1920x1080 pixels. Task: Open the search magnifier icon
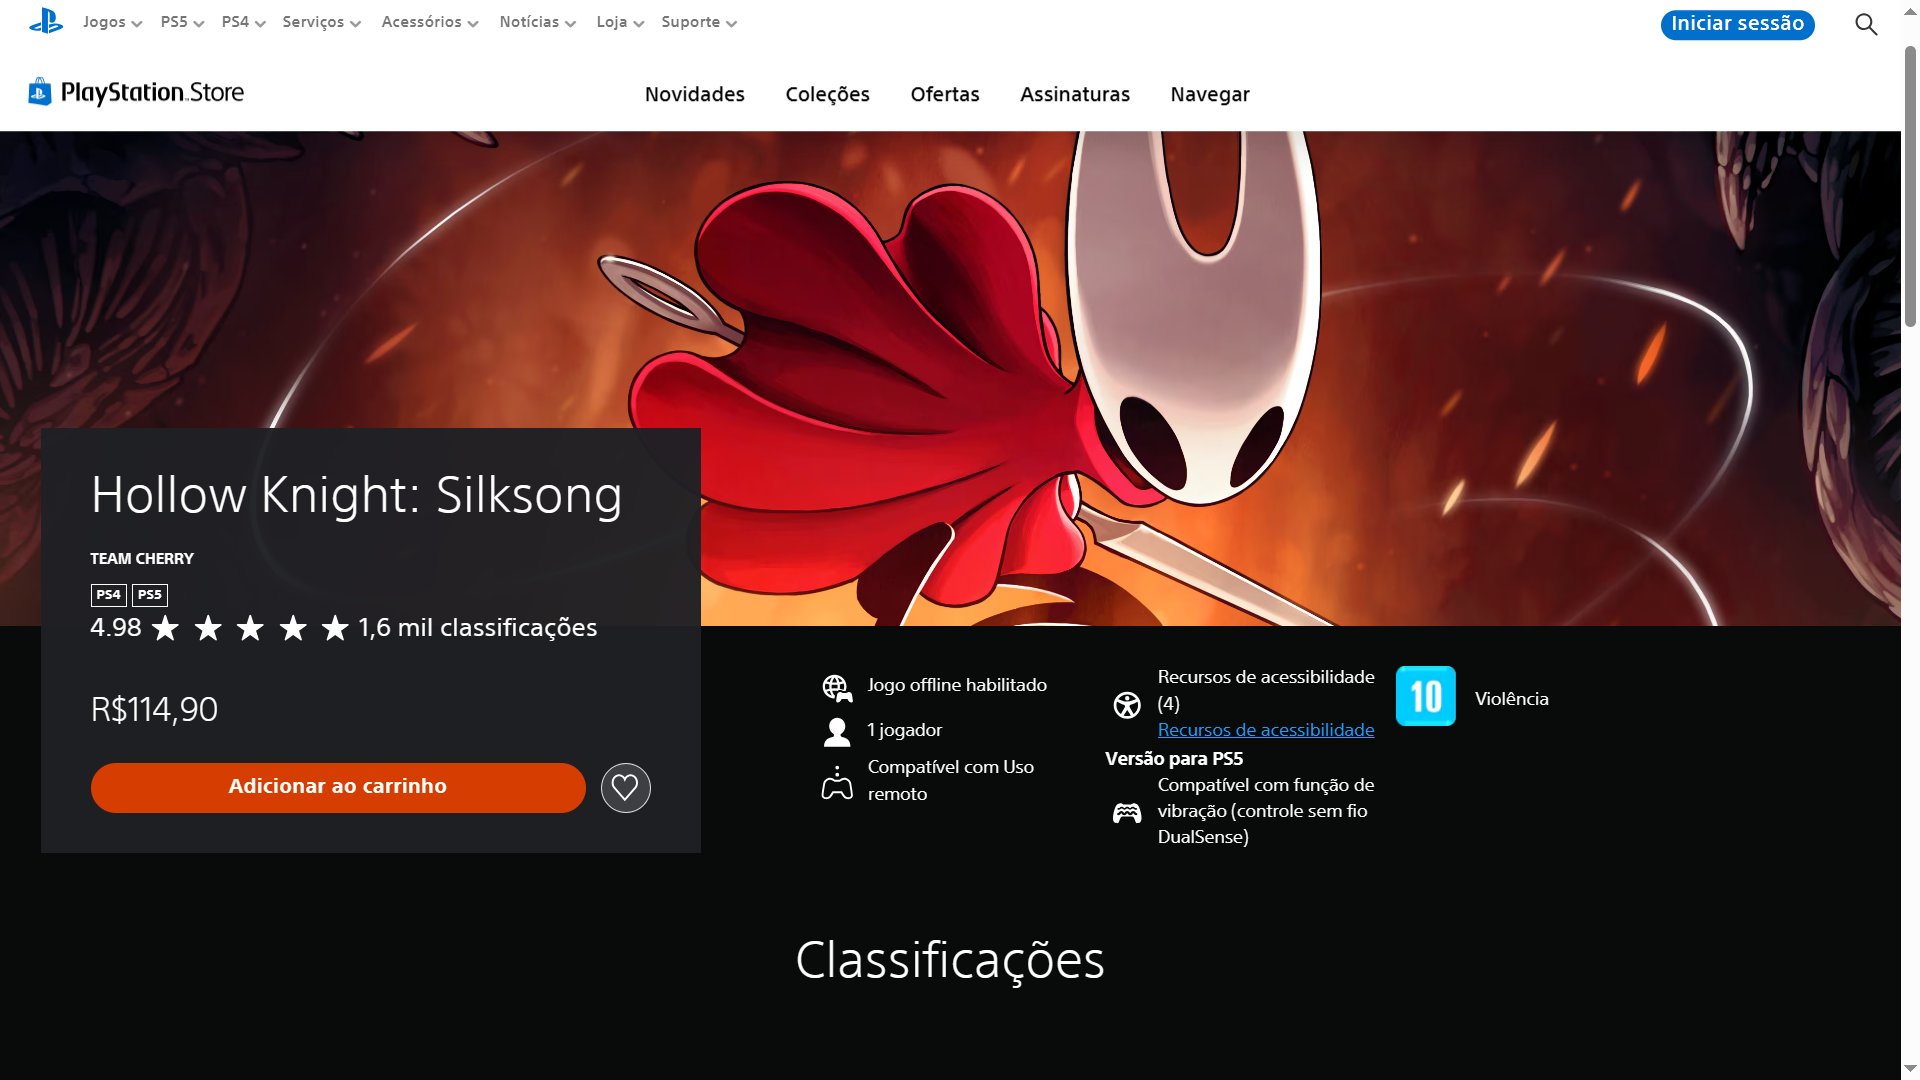pyautogui.click(x=1866, y=24)
